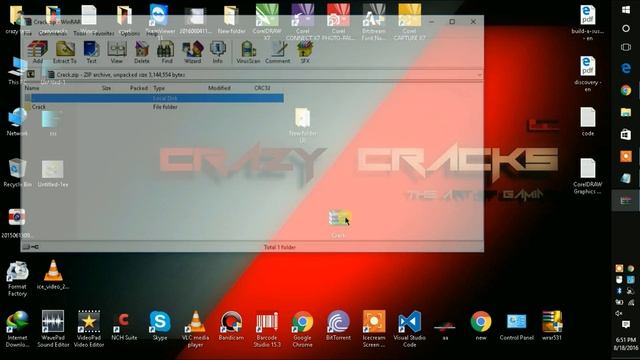This screenshot has height=360, width=640.
Task: Open File Explorer from the taskbar
Action: pos(626,112)
